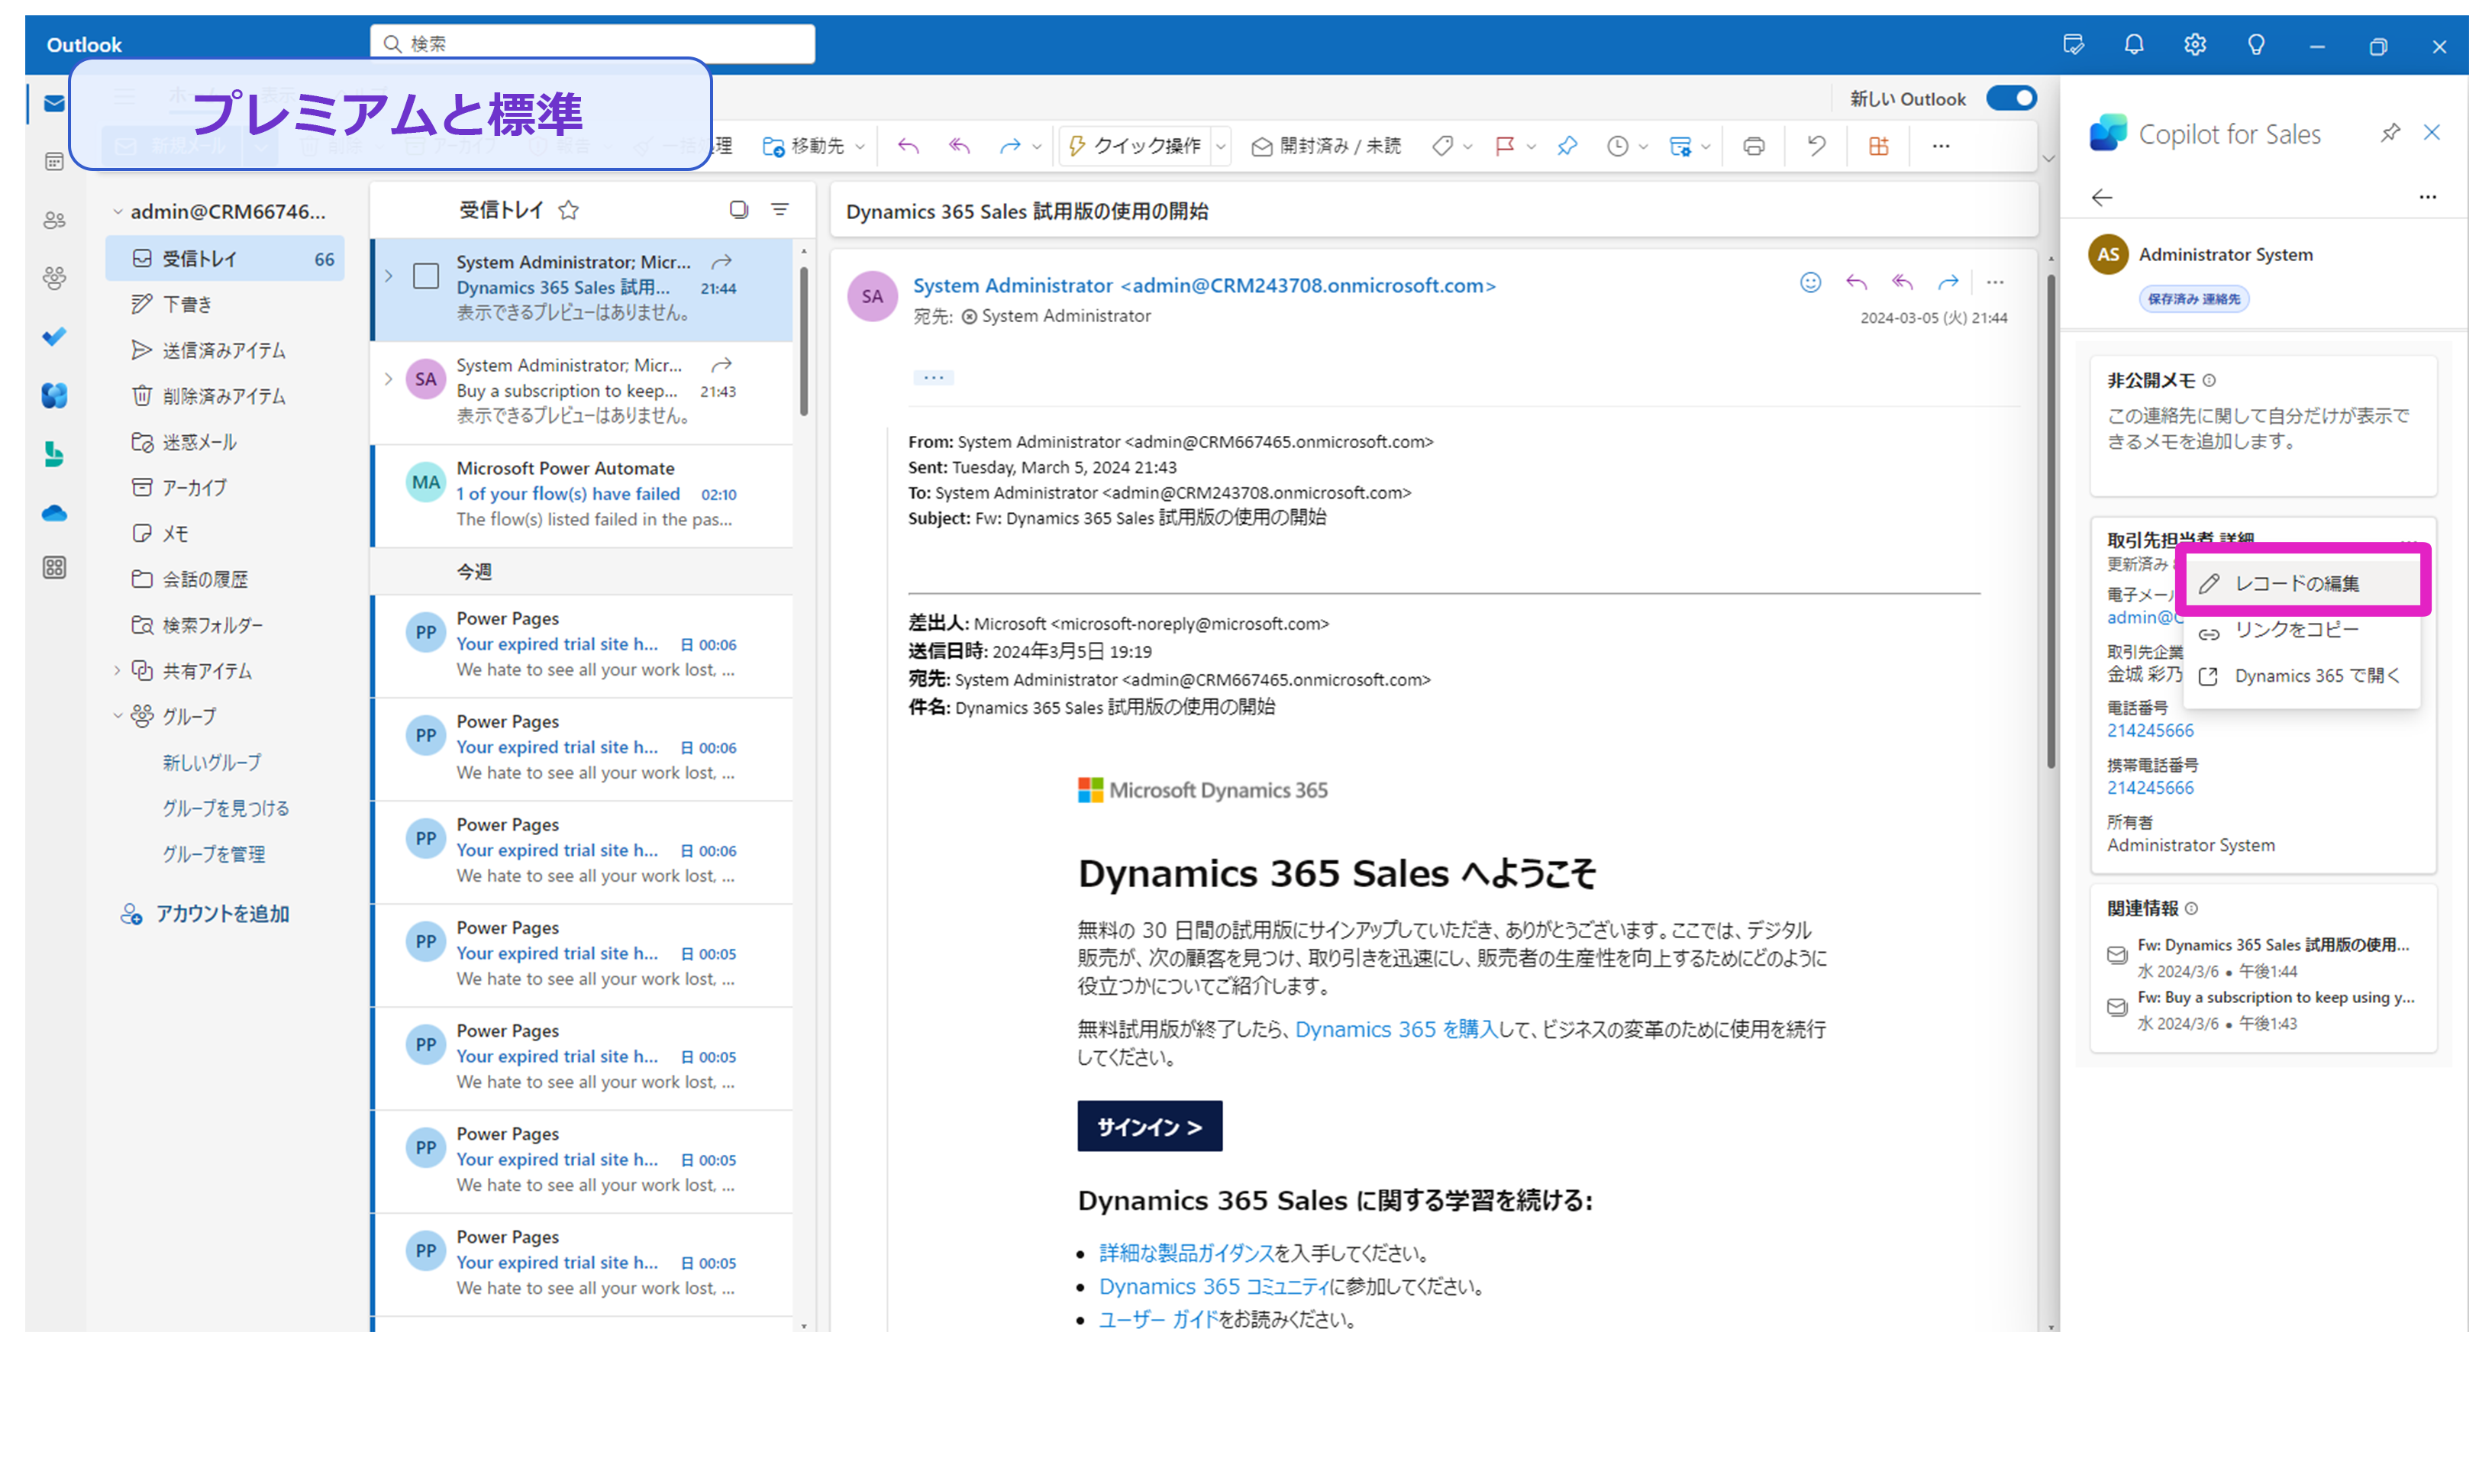Click the 非公開メモ note area

(2263, 428)
